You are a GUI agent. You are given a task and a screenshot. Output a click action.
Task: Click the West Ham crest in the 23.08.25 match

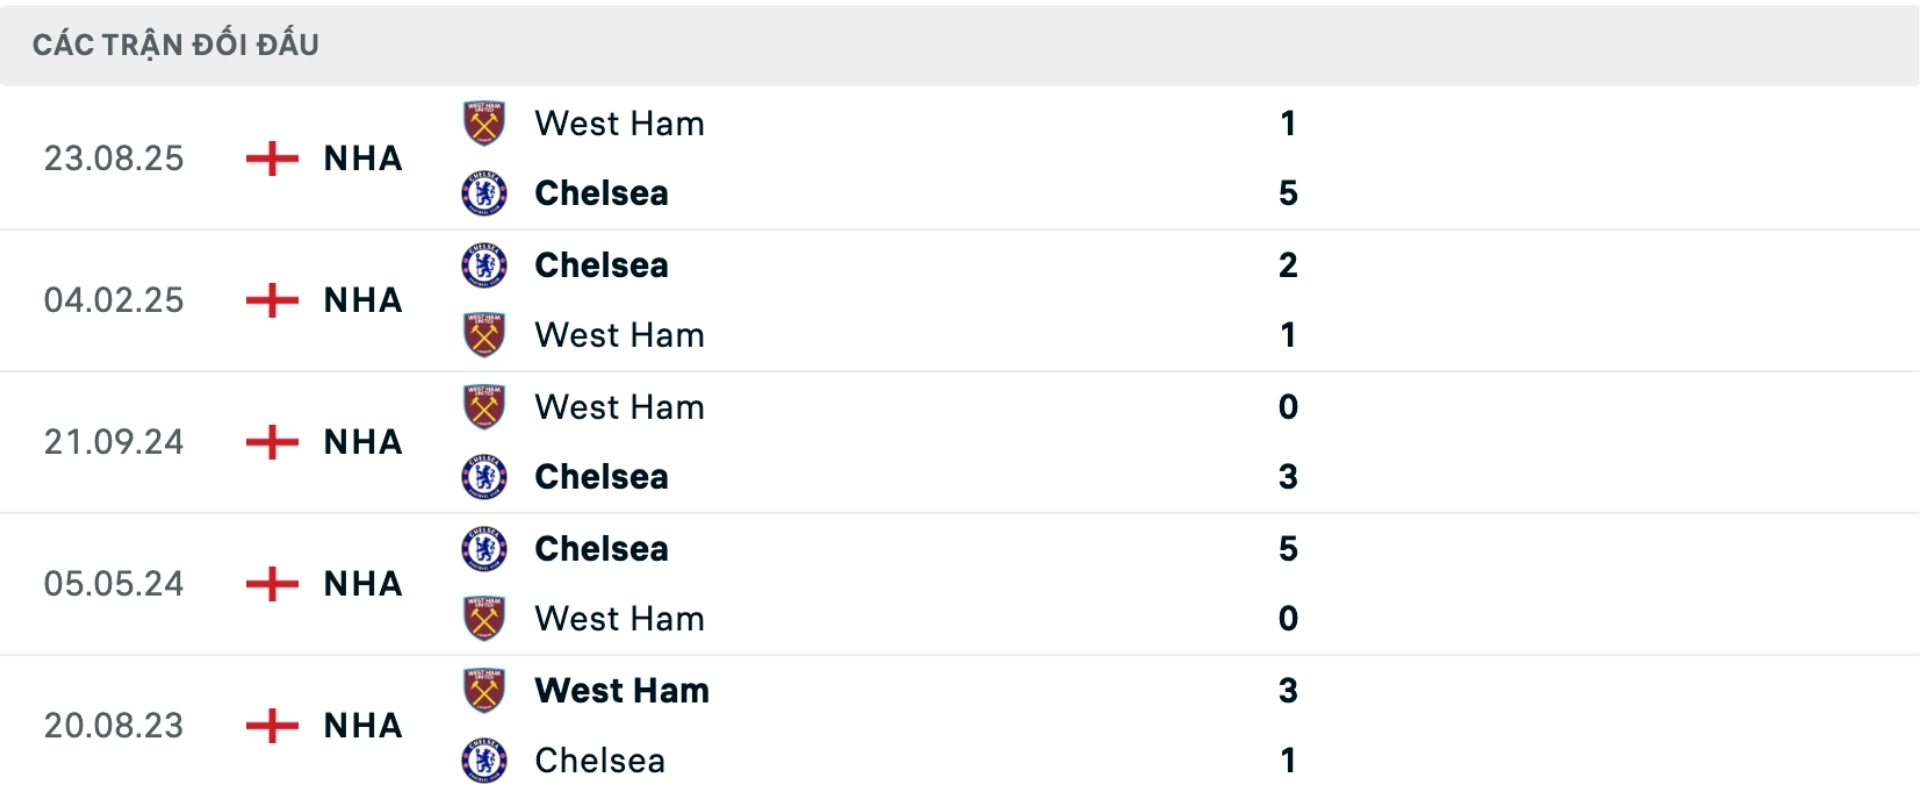[x=484, y=124]
